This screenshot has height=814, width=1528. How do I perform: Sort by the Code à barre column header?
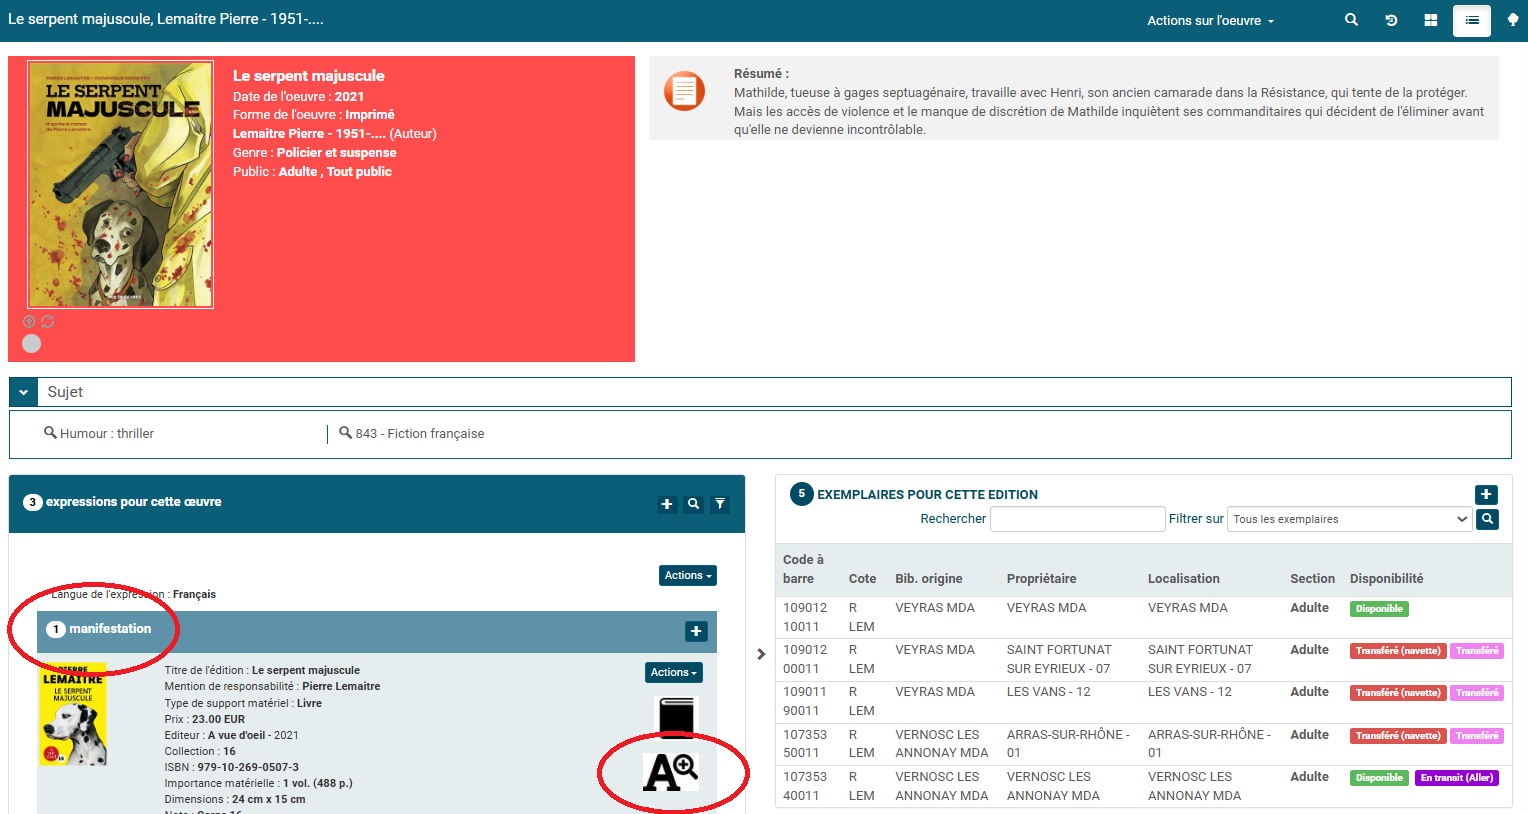click(803, 569)
